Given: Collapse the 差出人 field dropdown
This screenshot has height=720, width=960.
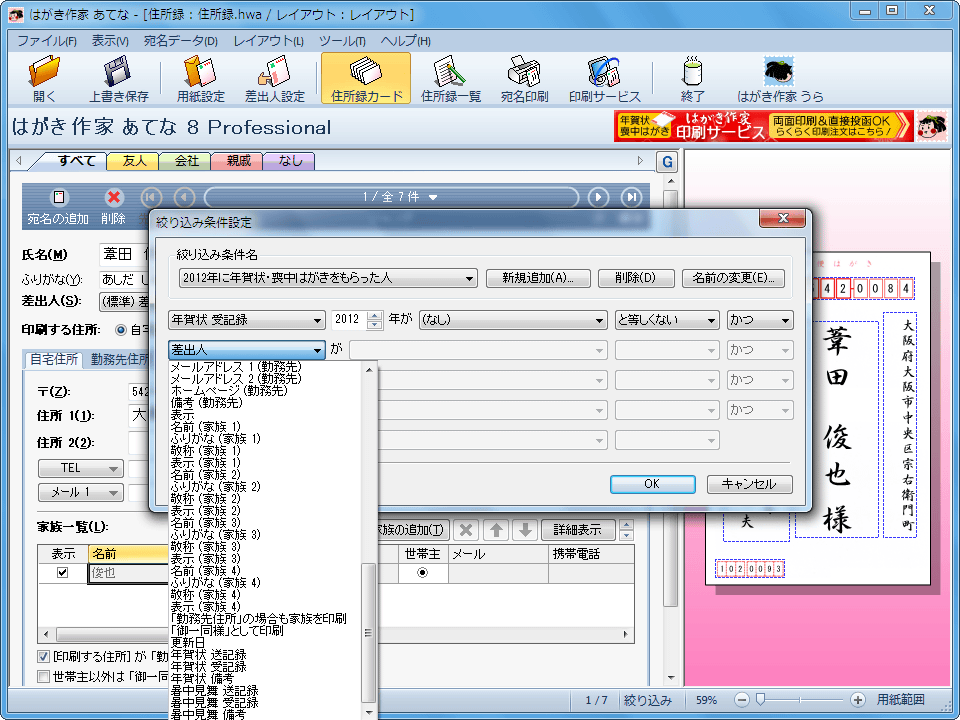Looking at the screenshot, I should [x=247, y=350].
